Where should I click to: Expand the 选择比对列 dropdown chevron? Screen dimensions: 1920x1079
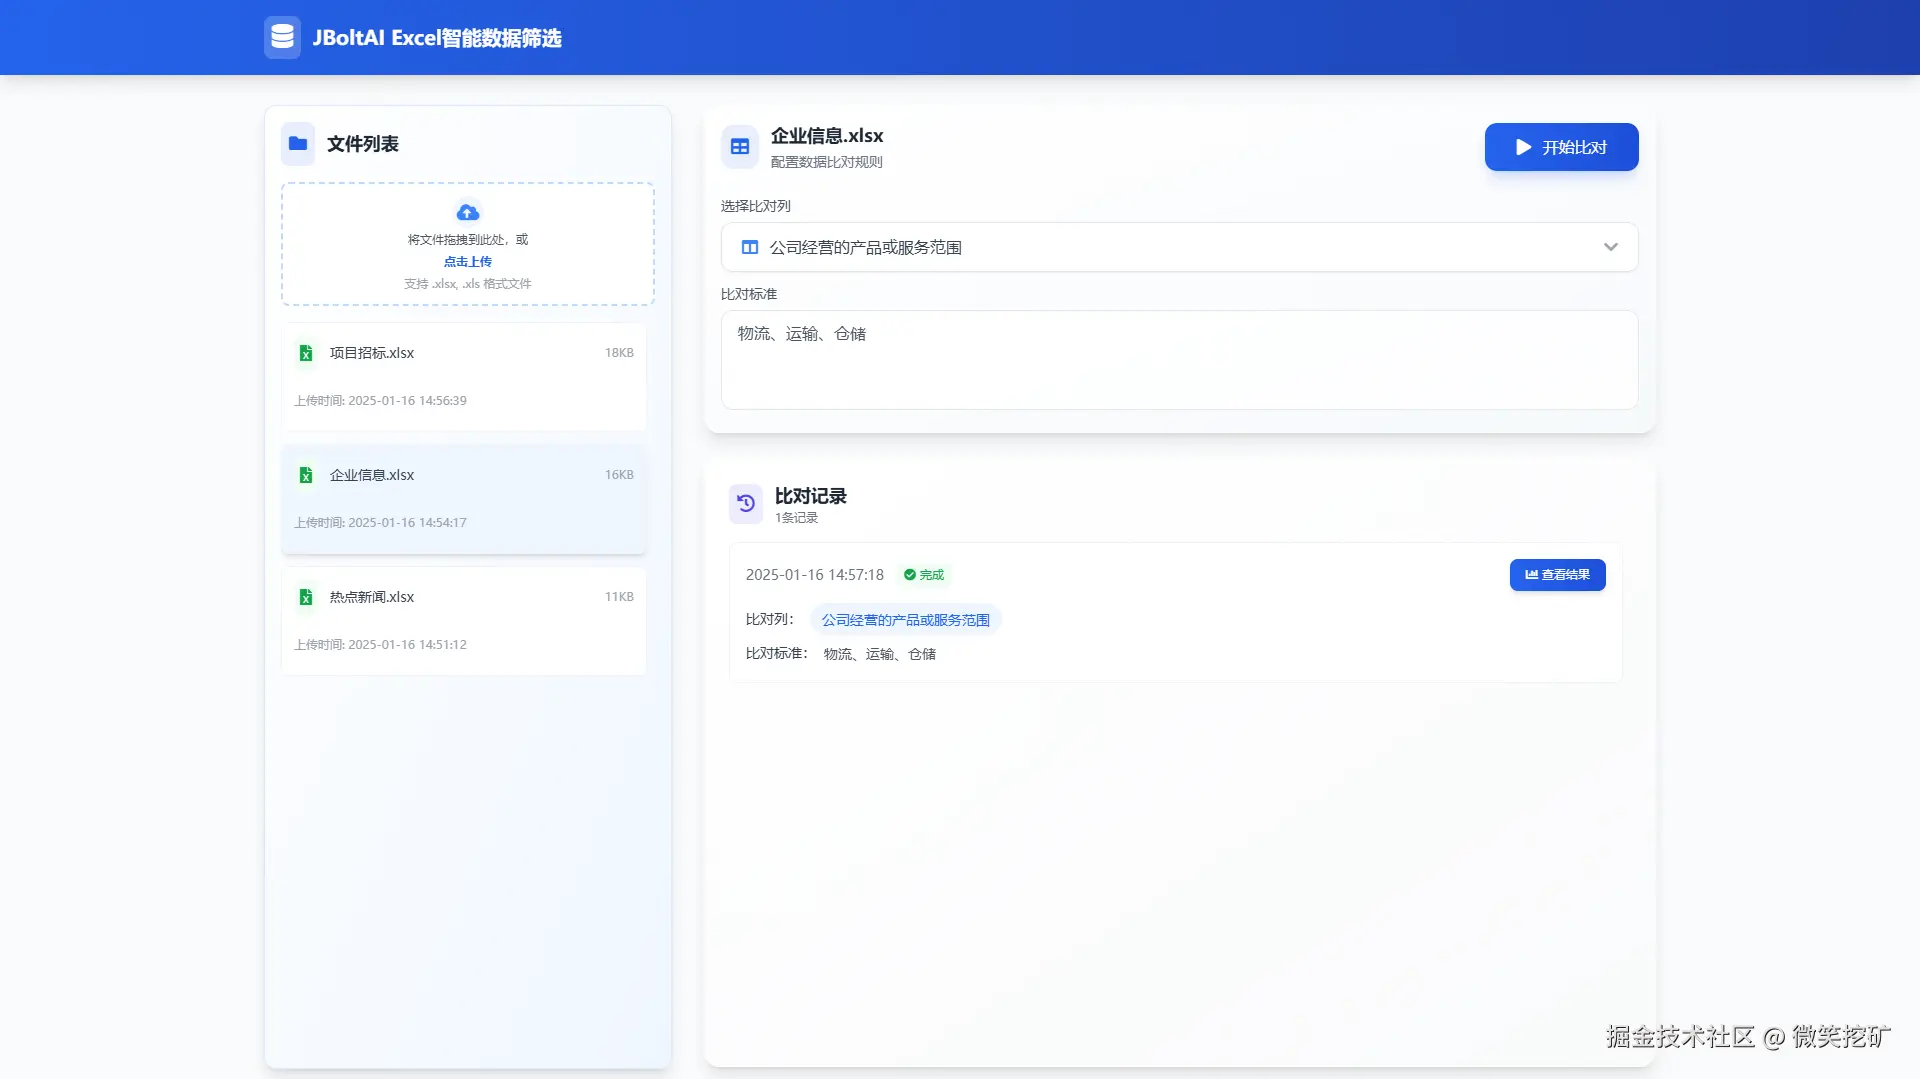click(x=1610, y=247)
